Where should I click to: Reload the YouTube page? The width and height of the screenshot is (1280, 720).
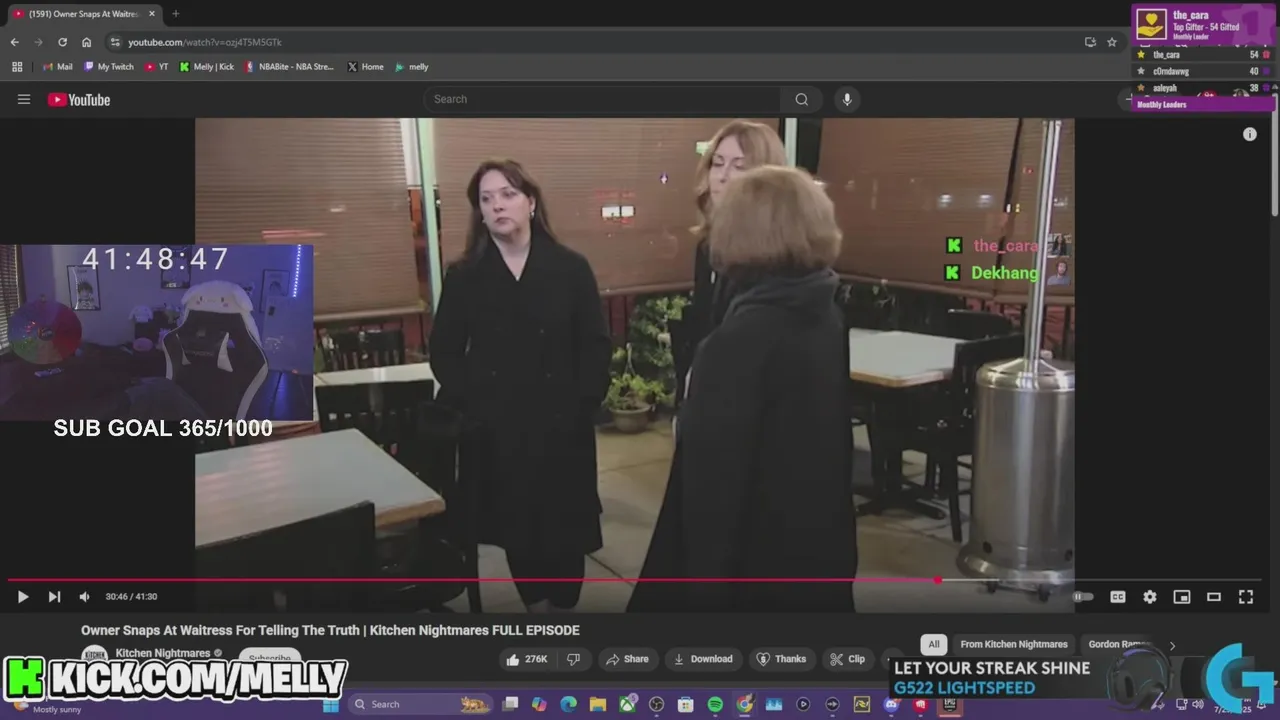coord(62,42)
